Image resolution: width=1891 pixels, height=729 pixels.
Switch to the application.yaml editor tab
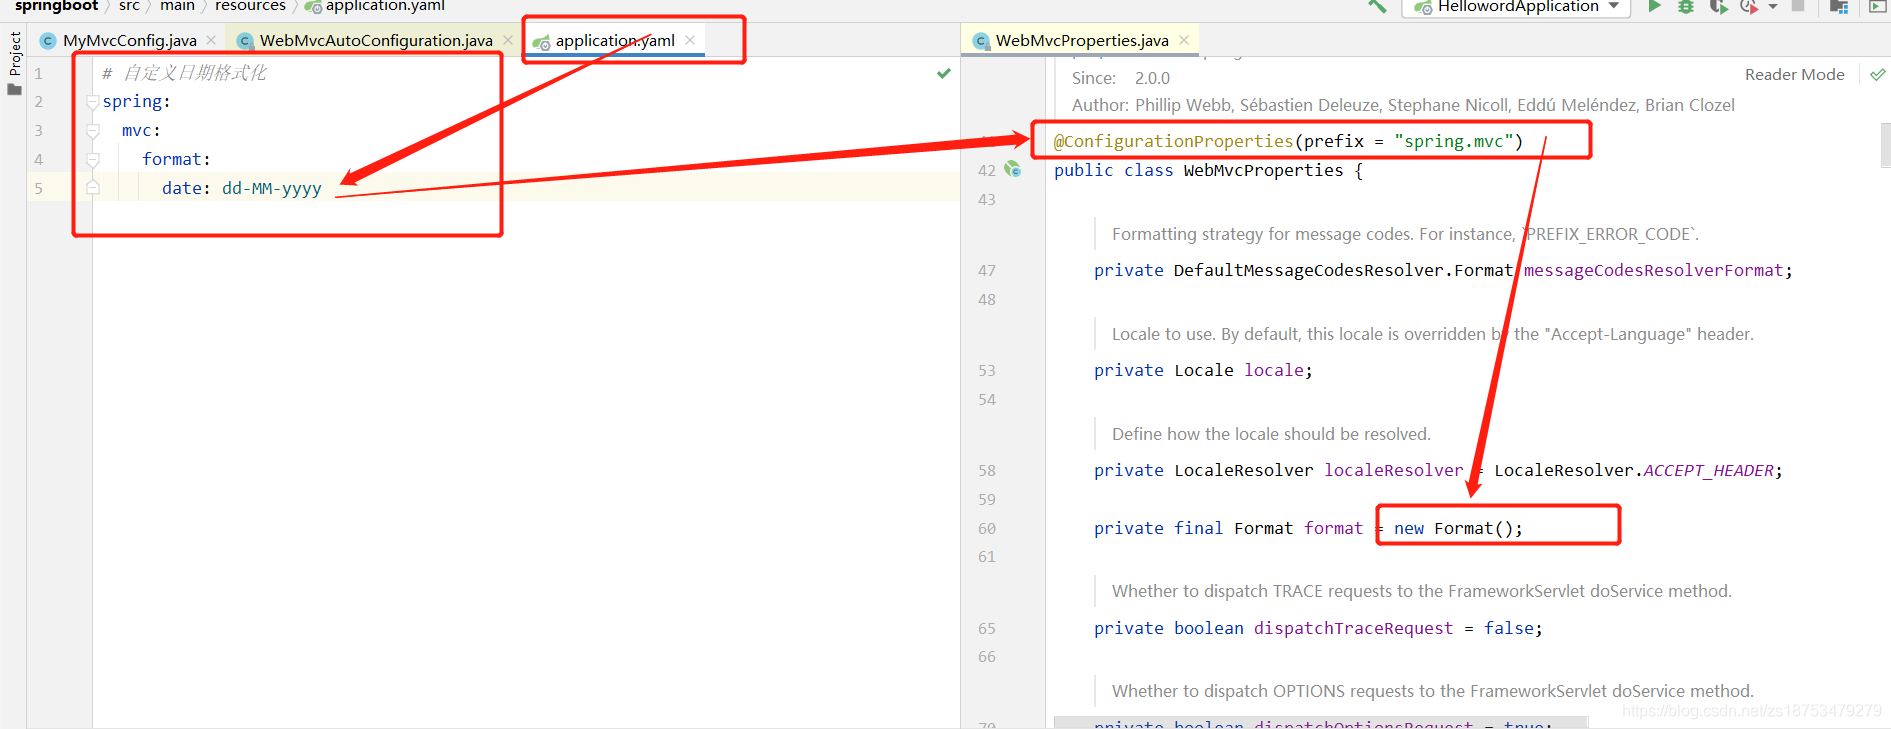pos(615,41)
